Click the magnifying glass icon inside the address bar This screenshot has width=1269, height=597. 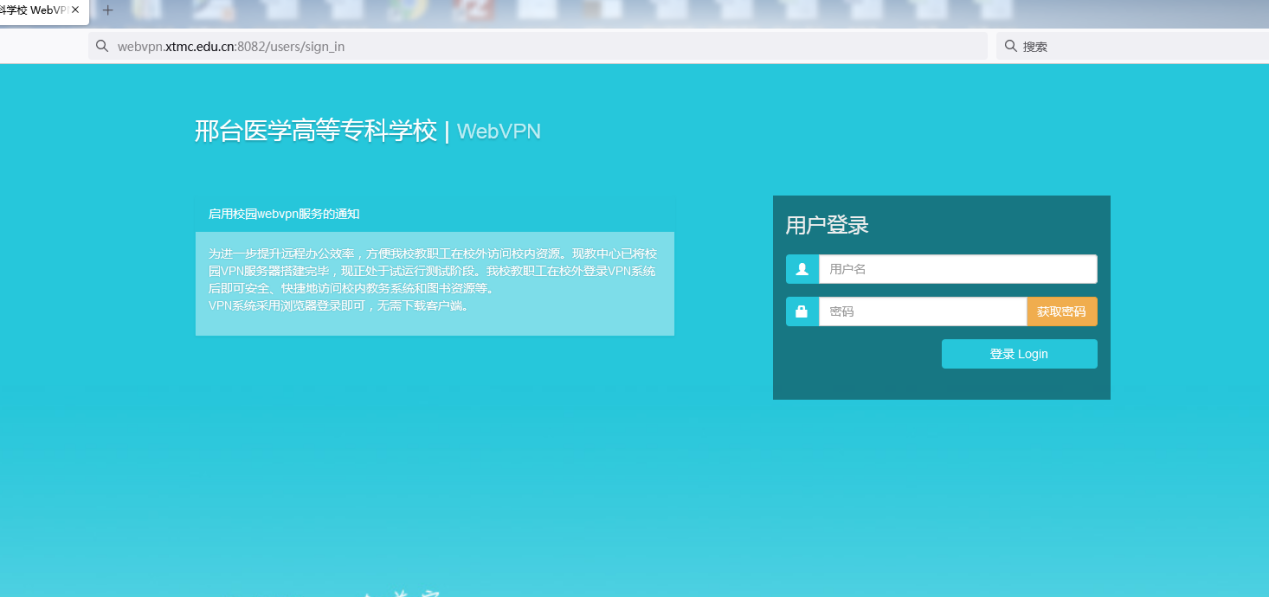[101, 45]
